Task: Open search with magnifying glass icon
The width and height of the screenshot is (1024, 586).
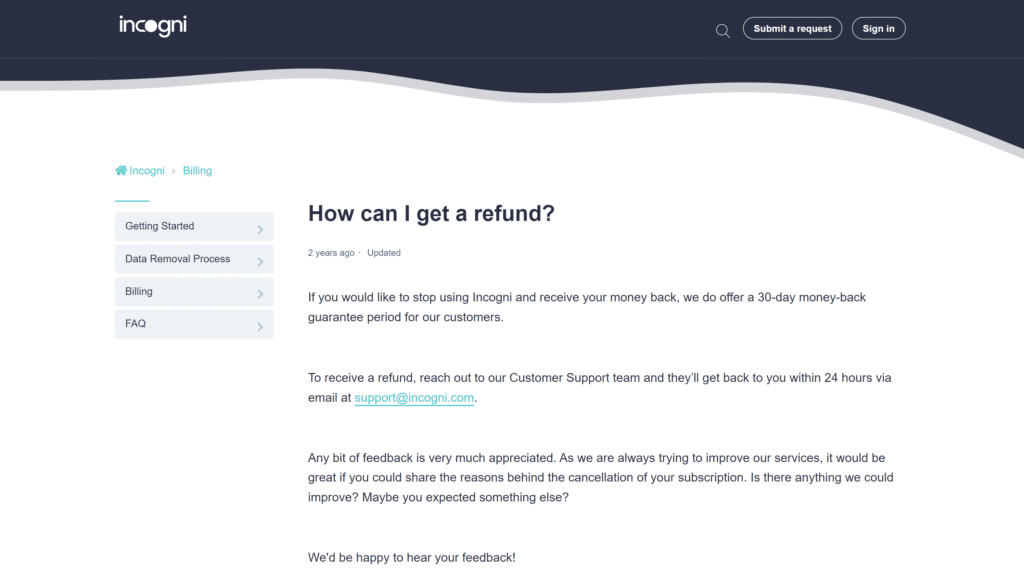Action: pos(722,31)
